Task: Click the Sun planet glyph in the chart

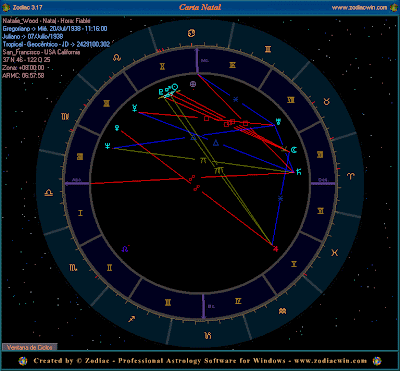Action: [x=175, y=87]
